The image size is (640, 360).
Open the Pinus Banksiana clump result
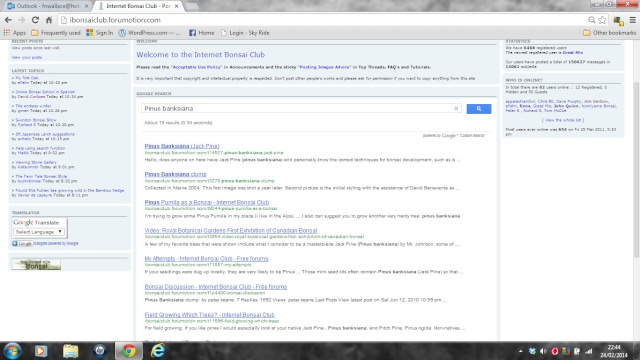(x=176, y=174)
